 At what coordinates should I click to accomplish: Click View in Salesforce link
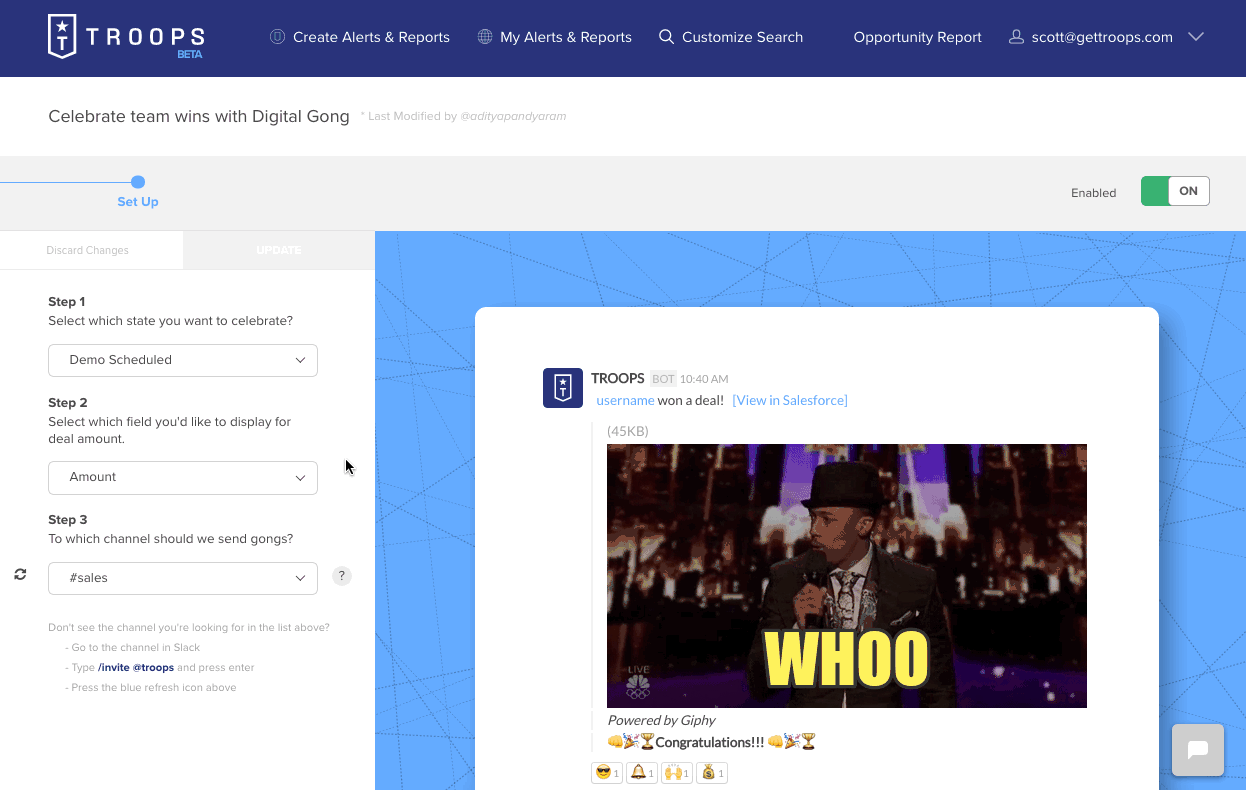tap(790, 400)
